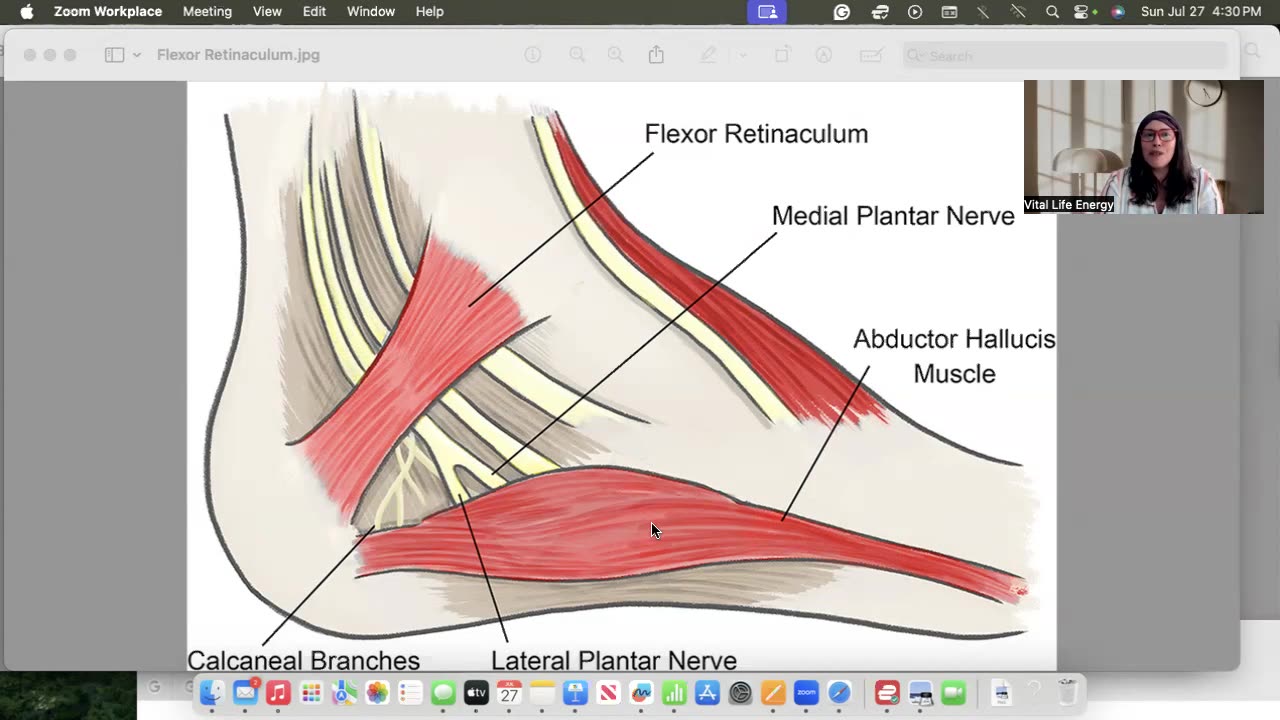Open News from the Dock
1280x720 pixels.
tap(608, 692)
